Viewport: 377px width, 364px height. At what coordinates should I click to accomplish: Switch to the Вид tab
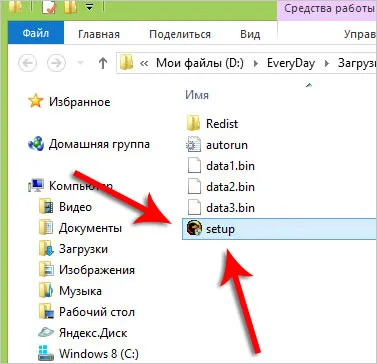[250, 34]
